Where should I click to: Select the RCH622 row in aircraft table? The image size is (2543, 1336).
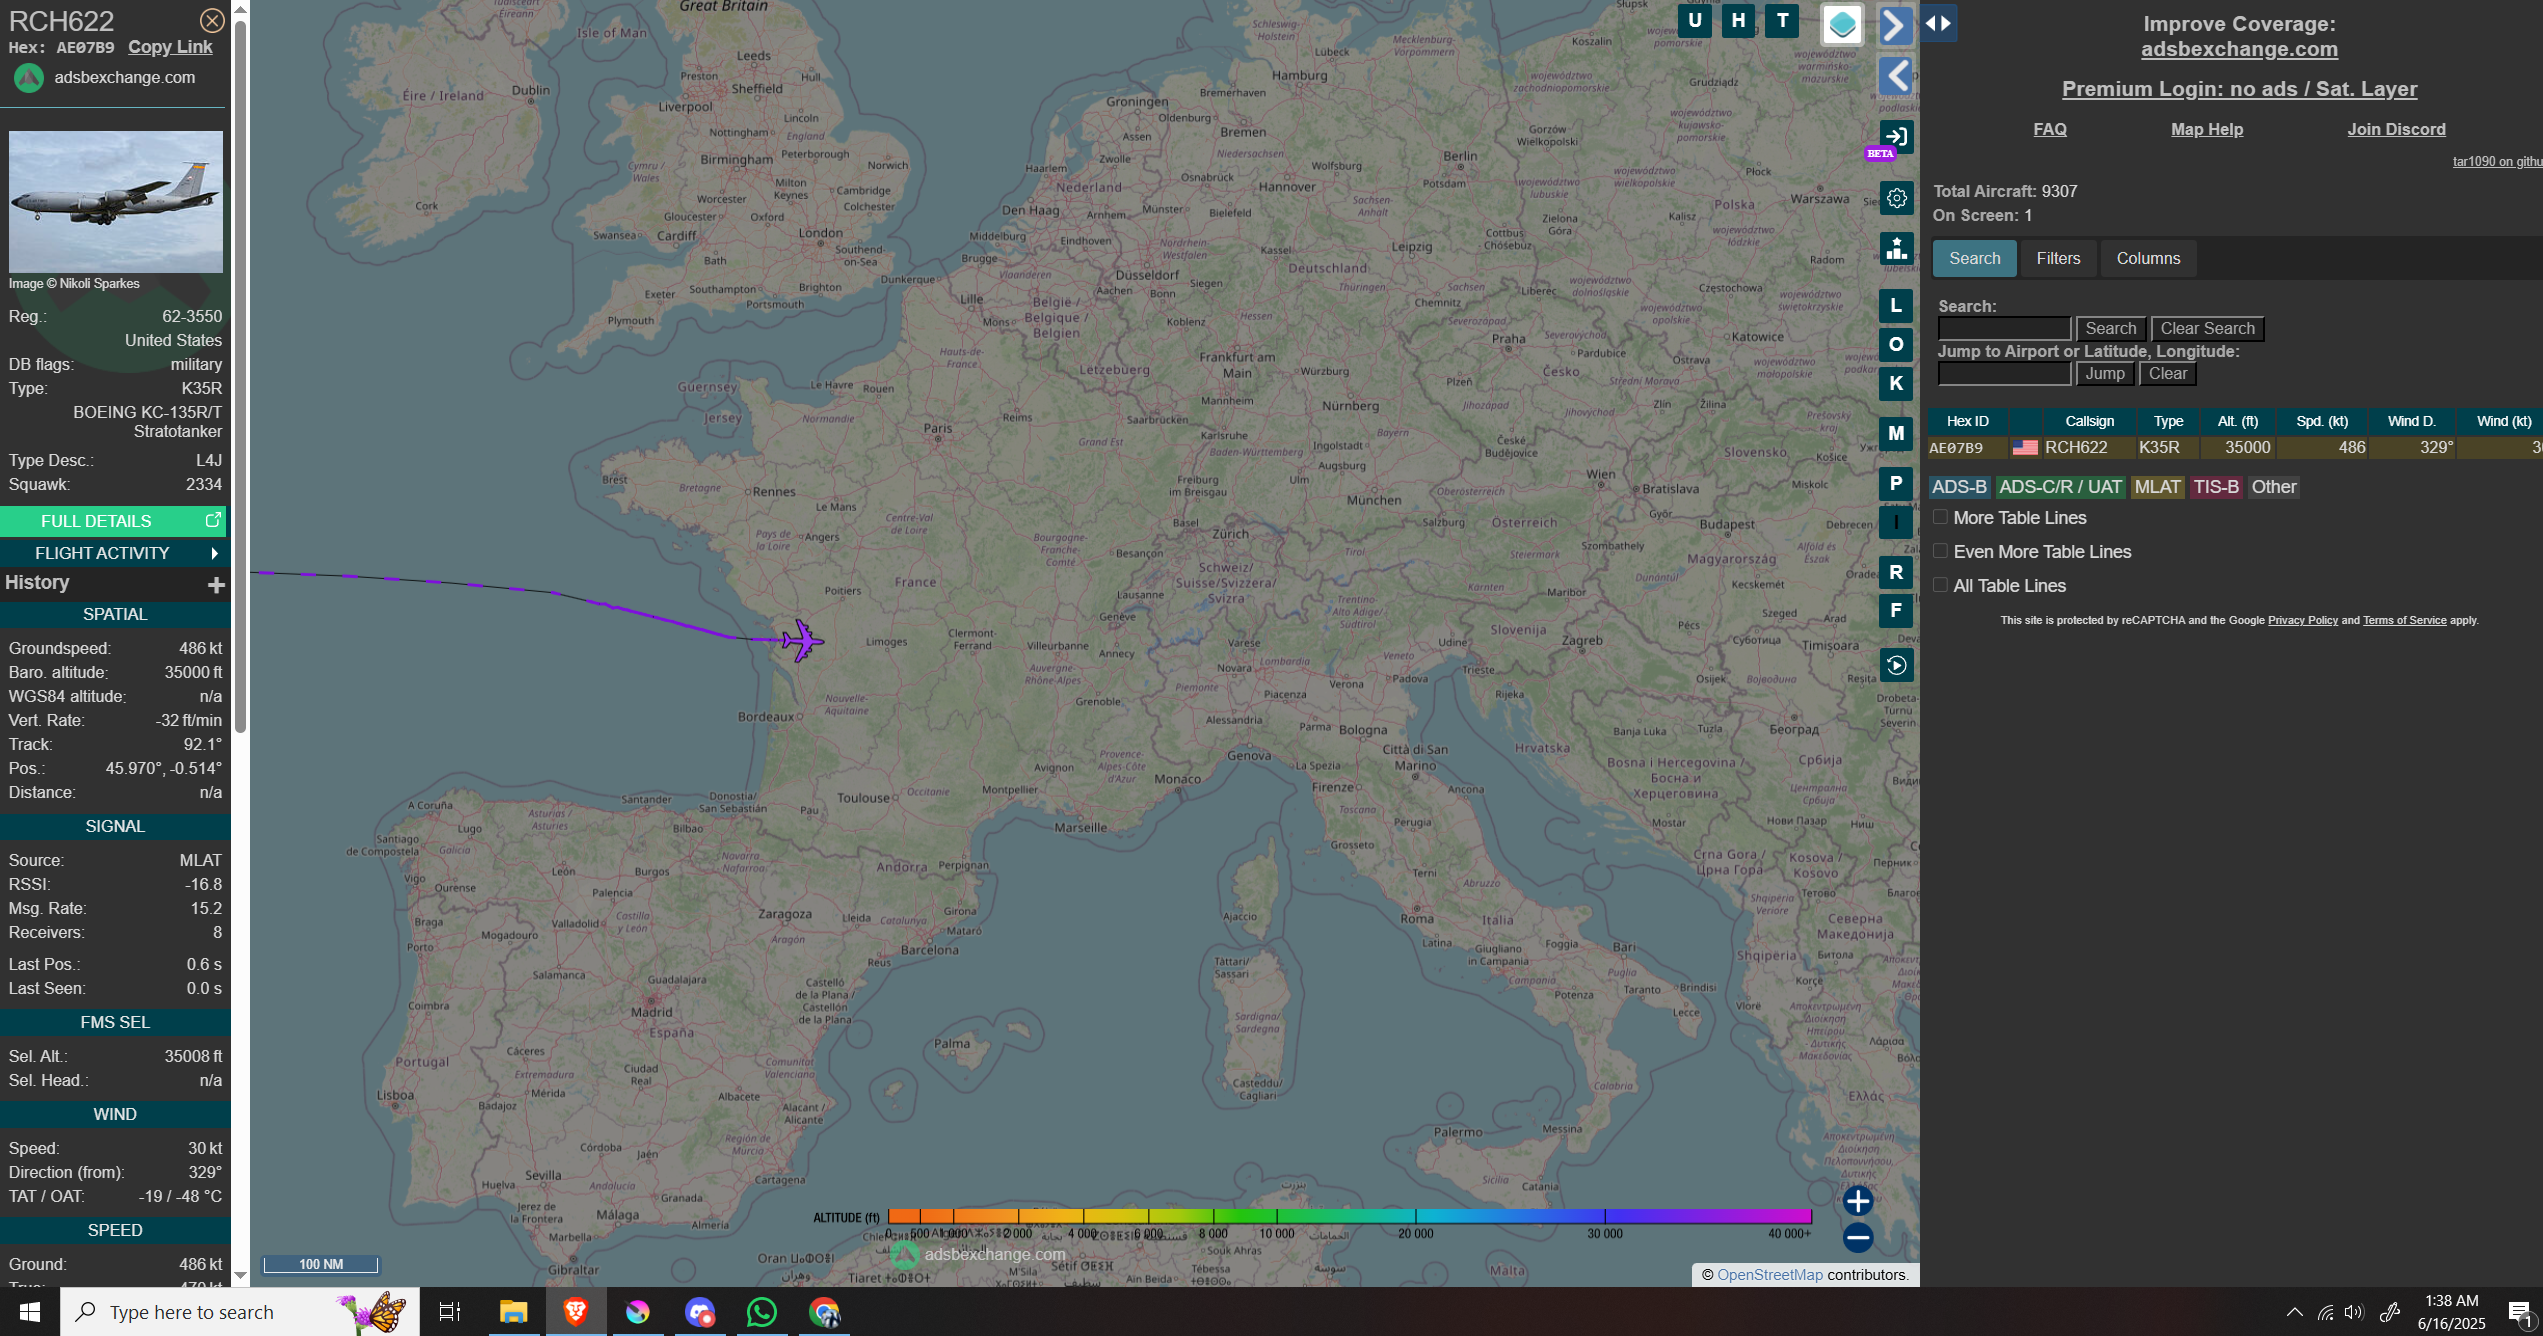coord(2235,447)
